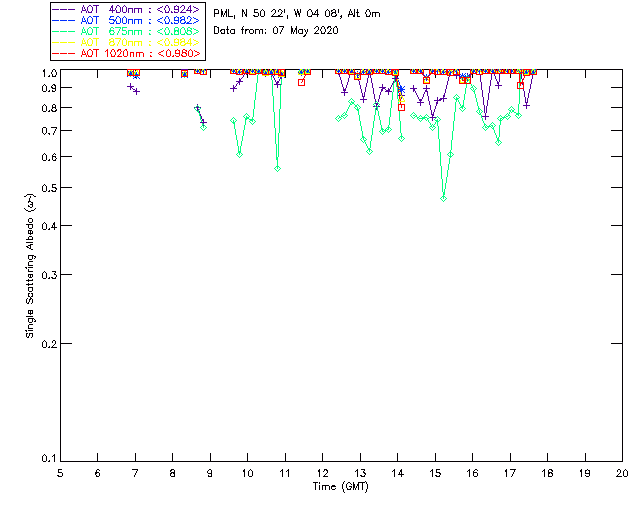Click the AOT 400nm legend entry
This screenshot has height=512, width=640.
(x=127, y=8)
